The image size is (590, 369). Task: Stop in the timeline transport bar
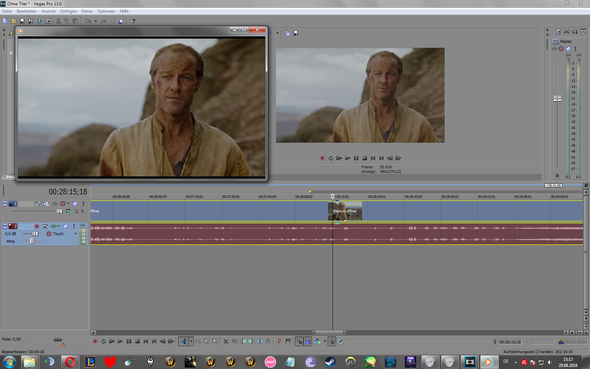pos(137,342)
